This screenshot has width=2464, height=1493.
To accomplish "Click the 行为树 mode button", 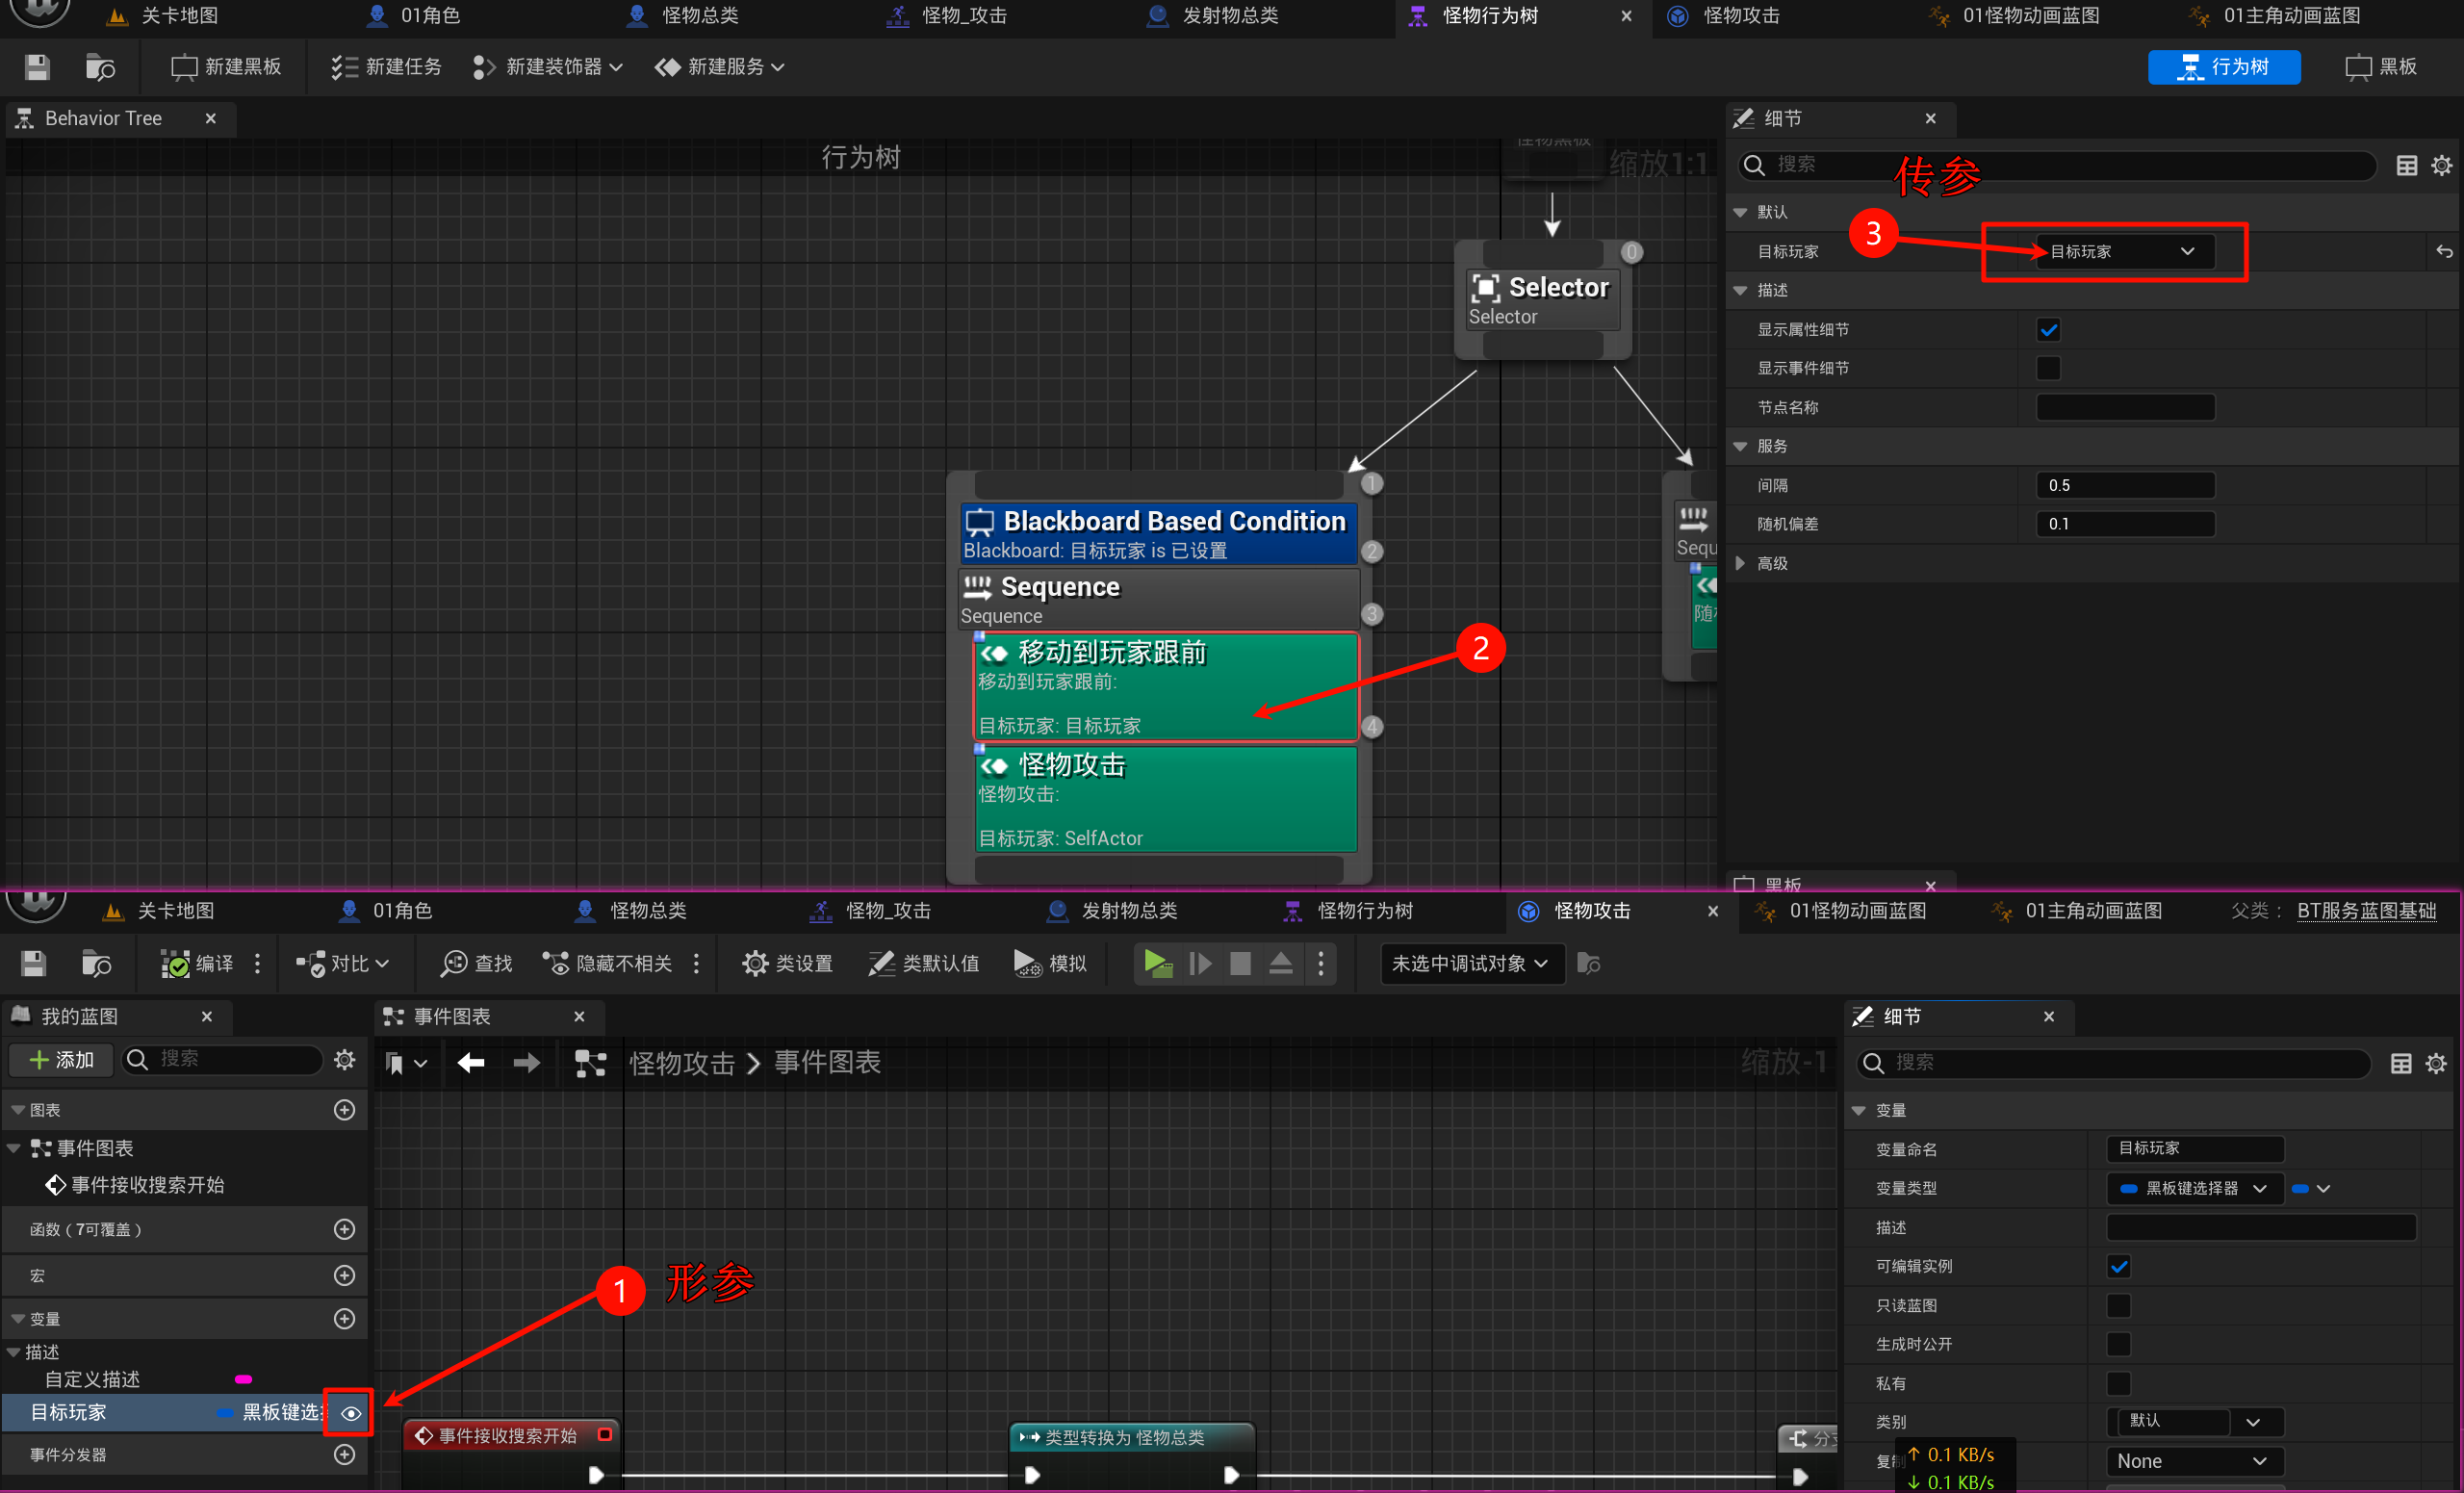I will pyautogui.click(x=2223, y=67).
